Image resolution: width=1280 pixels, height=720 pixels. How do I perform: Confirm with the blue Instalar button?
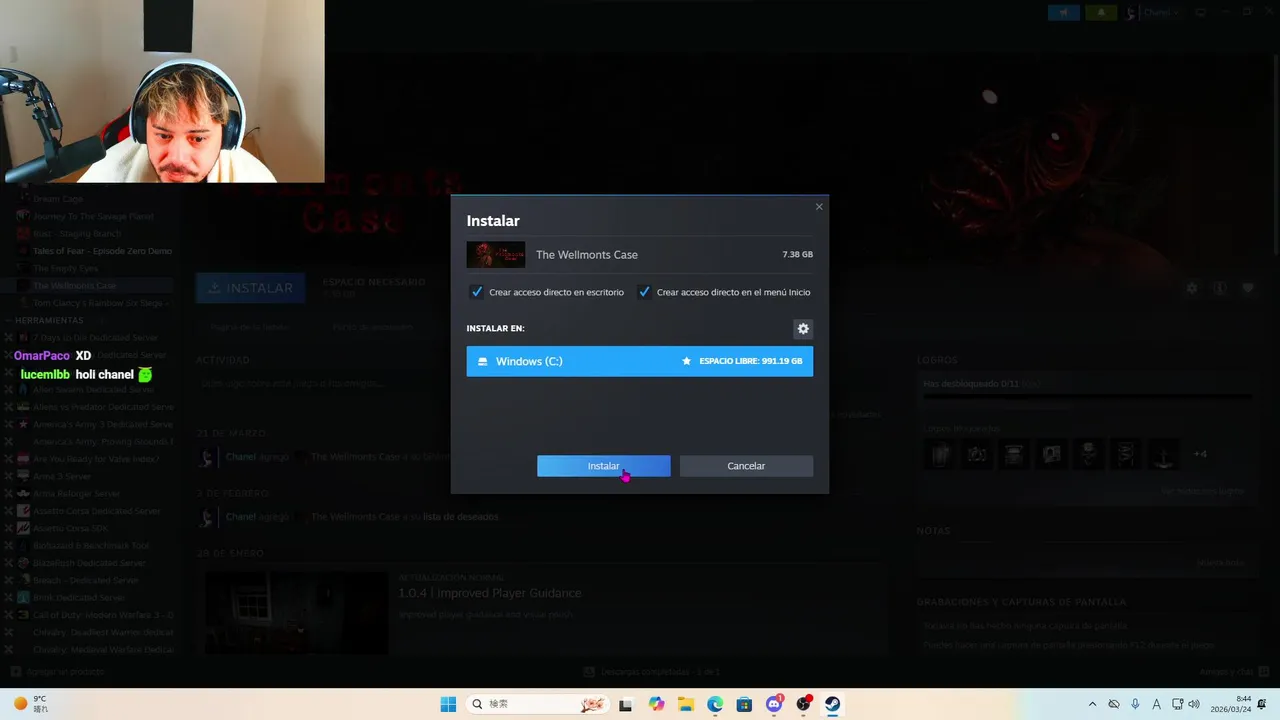point(603,466)
